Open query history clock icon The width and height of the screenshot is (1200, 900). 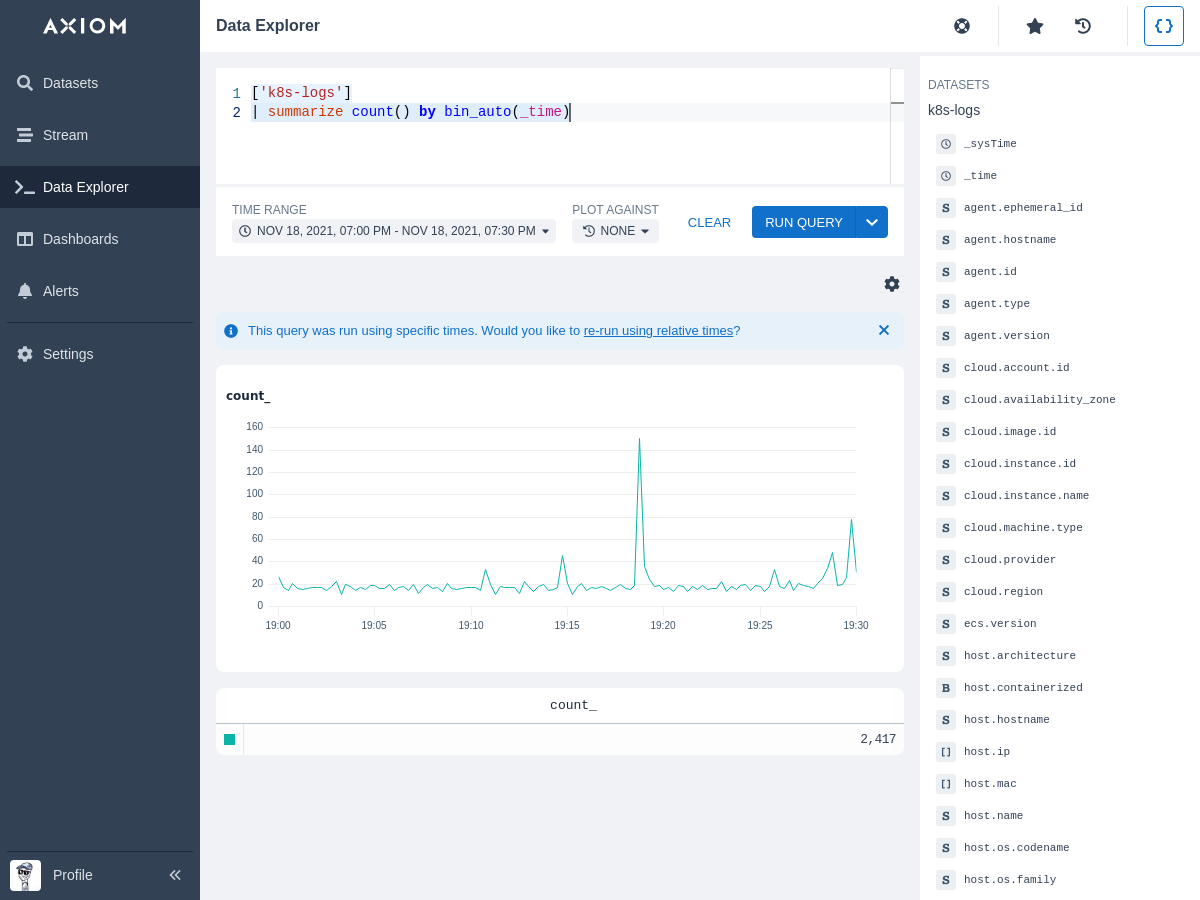1083,26
